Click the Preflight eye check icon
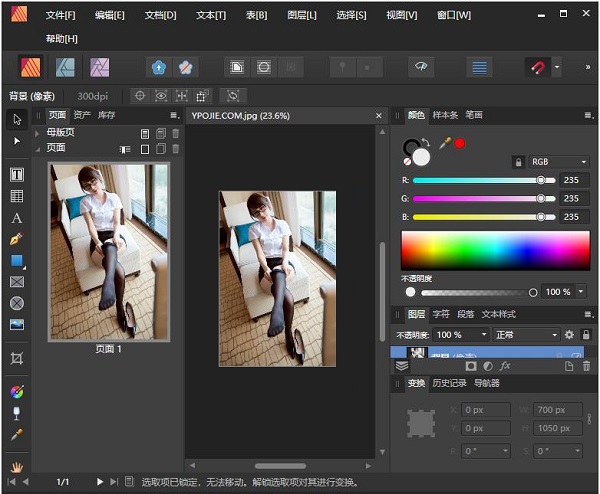This screenshot has width=600, height=494. (x=421, y=67)
